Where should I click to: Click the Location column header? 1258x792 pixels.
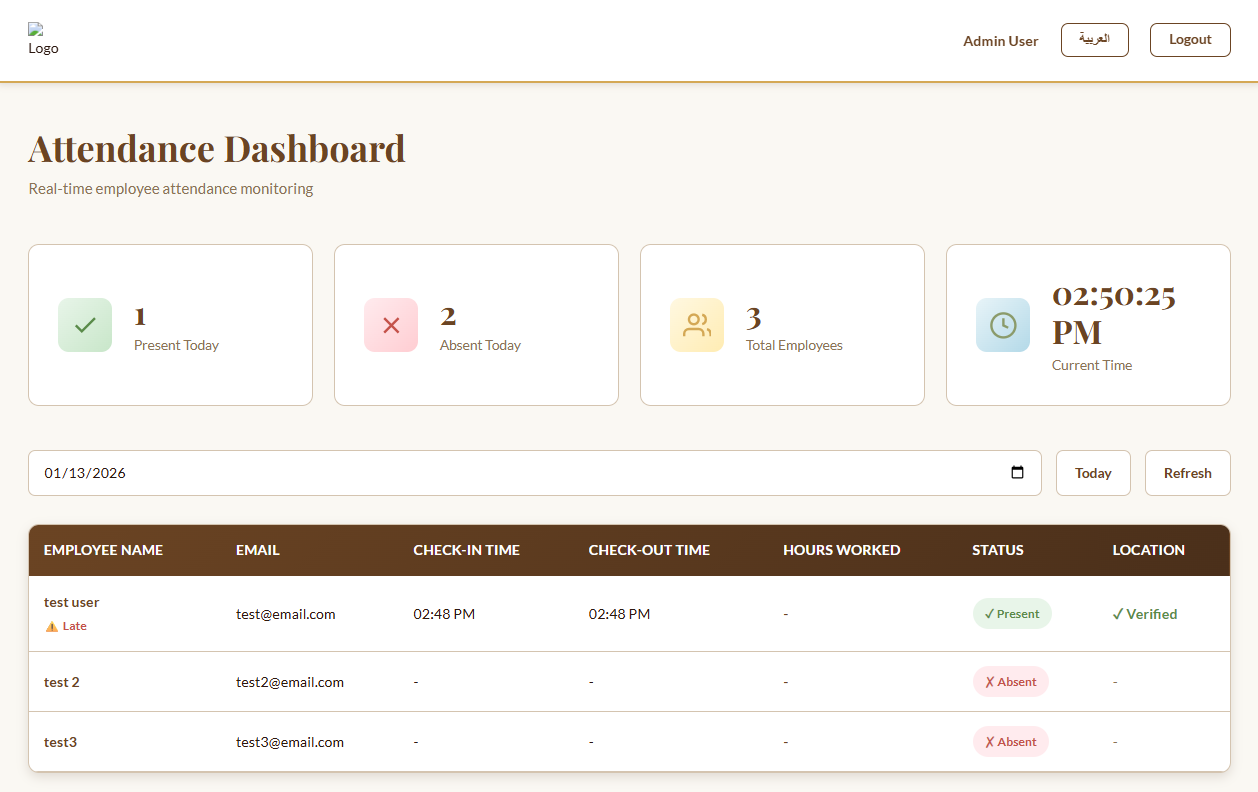pos(1148,550)
